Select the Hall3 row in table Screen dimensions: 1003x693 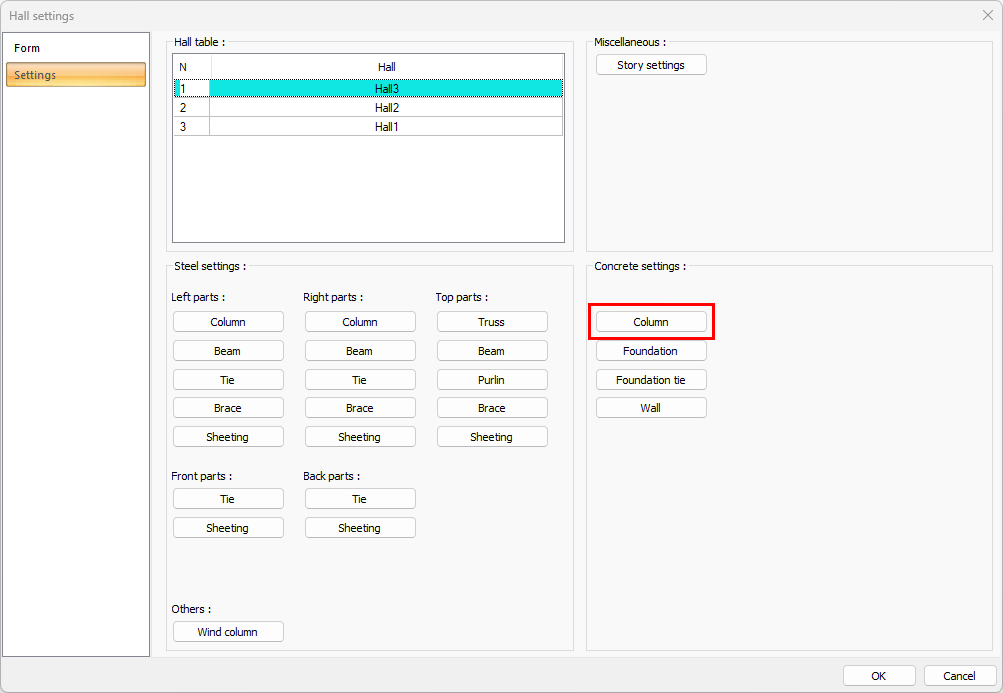coord(386,89)
